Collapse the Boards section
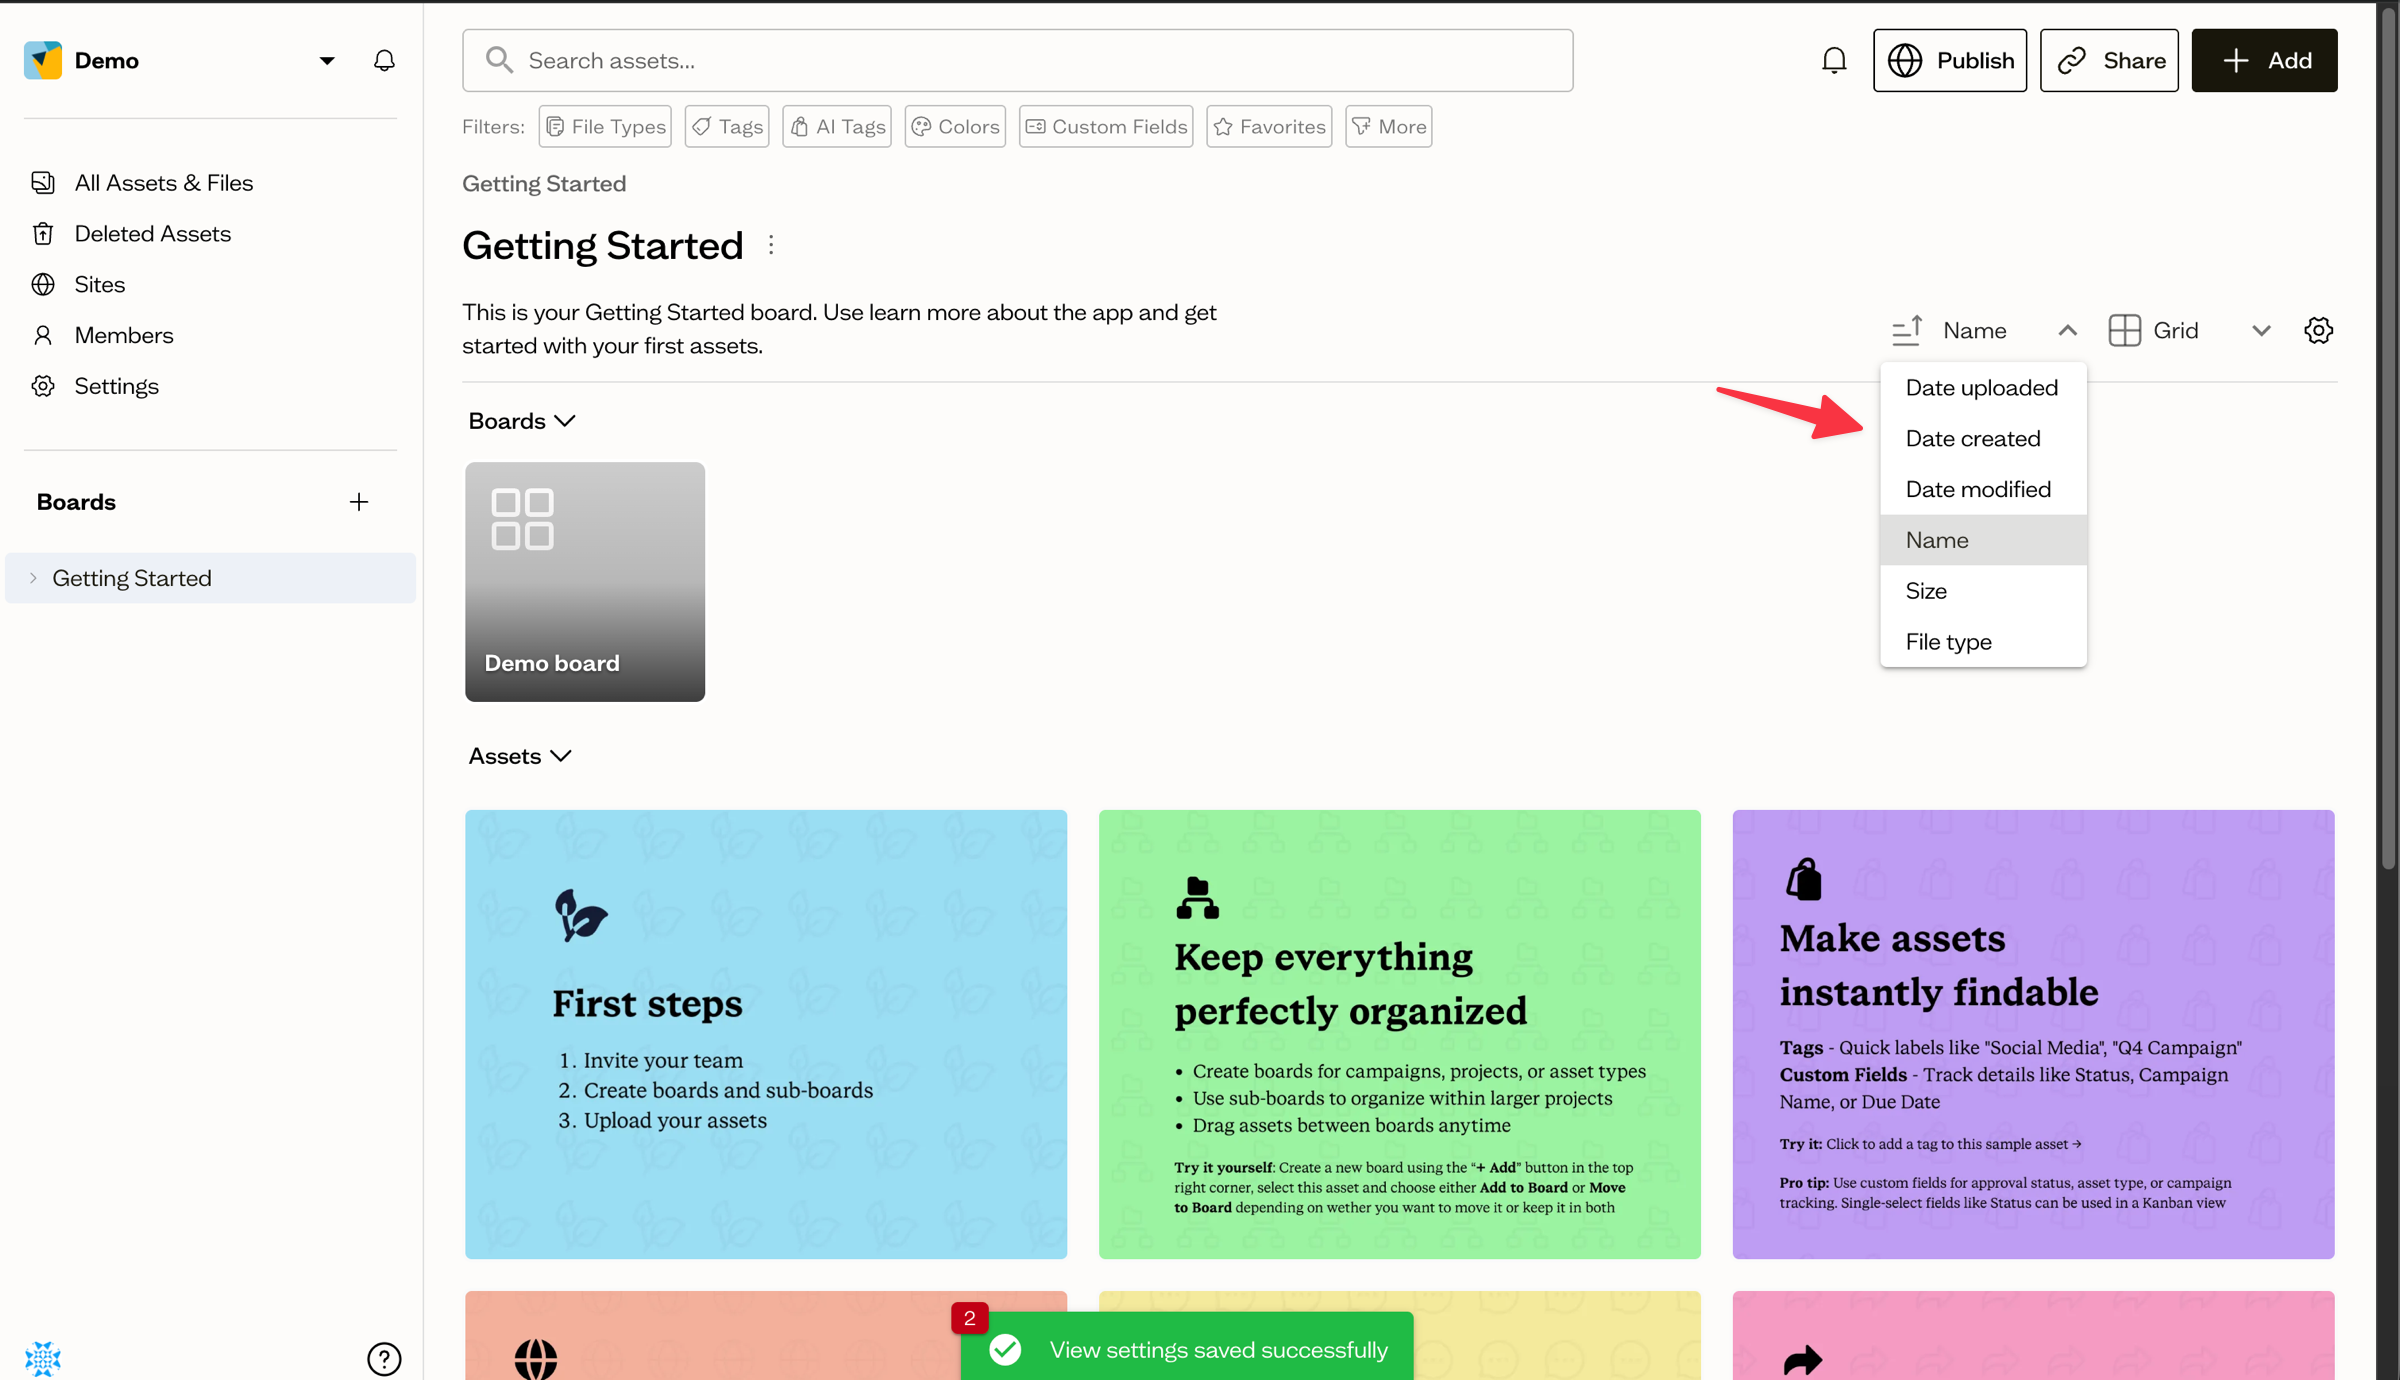 point(521,421)
